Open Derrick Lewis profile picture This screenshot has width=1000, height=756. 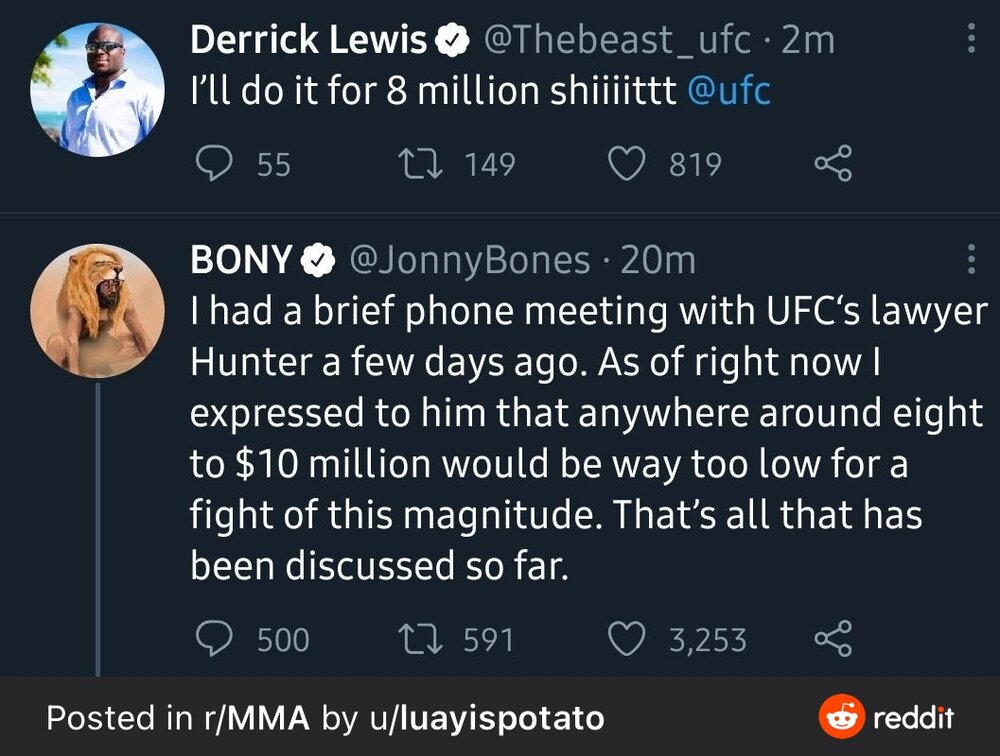click(x=97, y=90)
